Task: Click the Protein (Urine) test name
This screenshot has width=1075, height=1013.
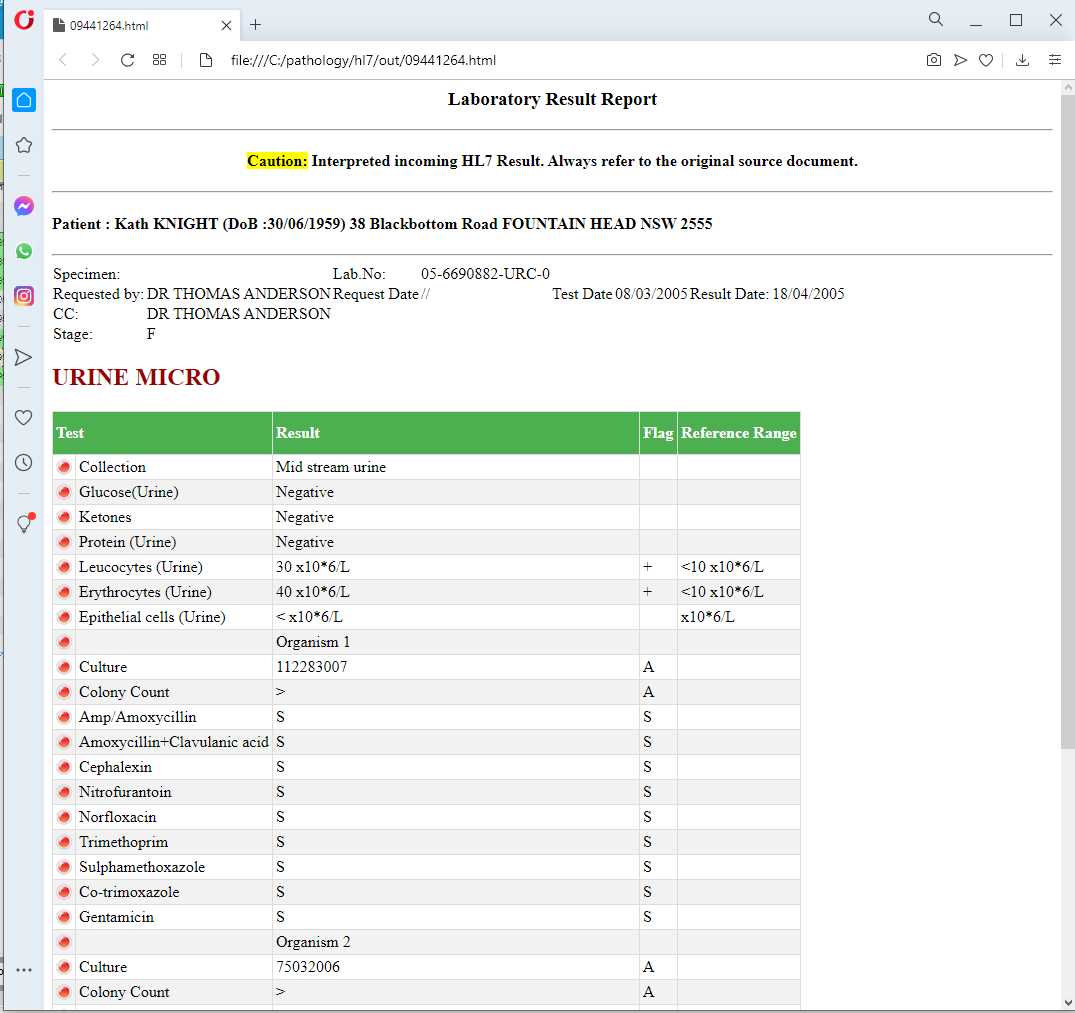Action: click(128, 542)
